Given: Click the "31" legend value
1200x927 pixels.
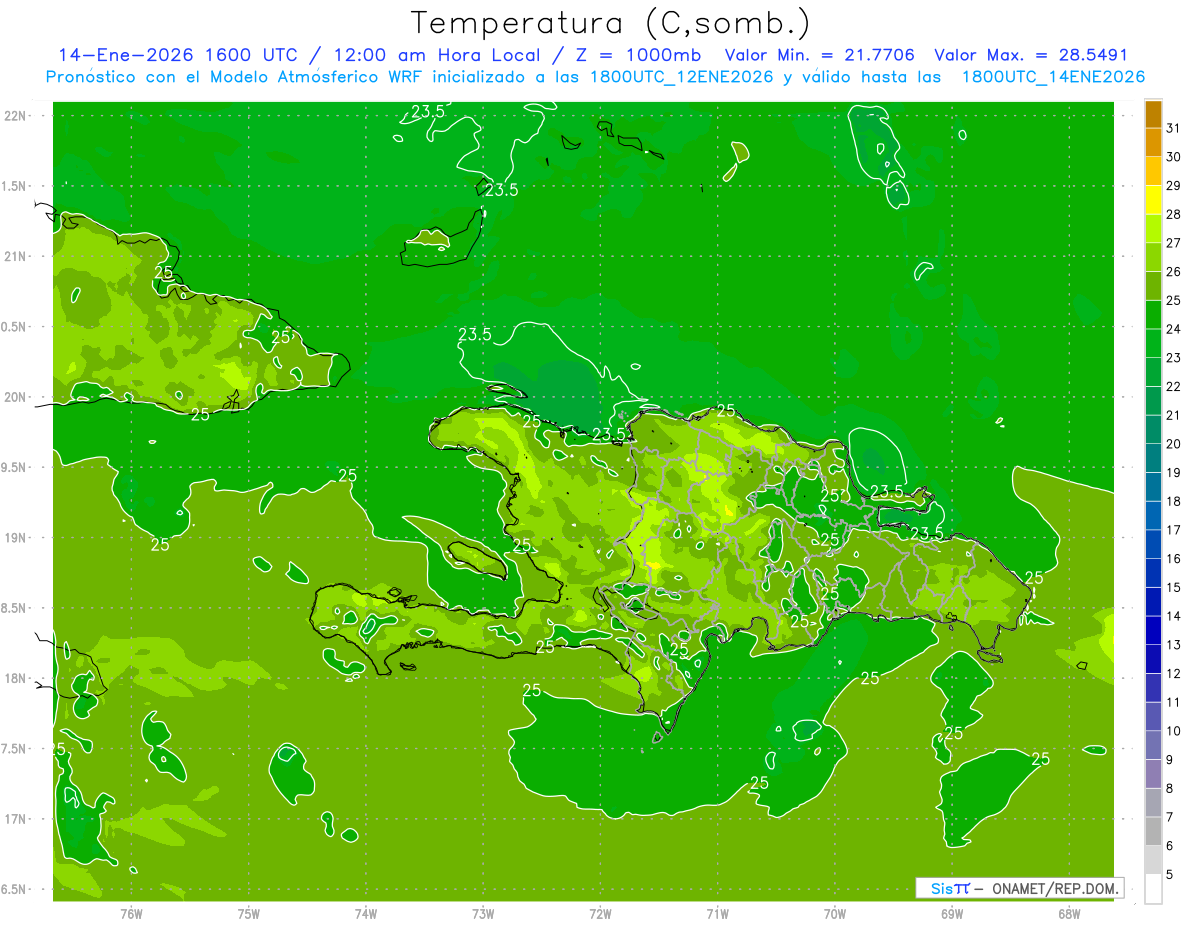Looking at the screenshot, I should (1174, 128).
